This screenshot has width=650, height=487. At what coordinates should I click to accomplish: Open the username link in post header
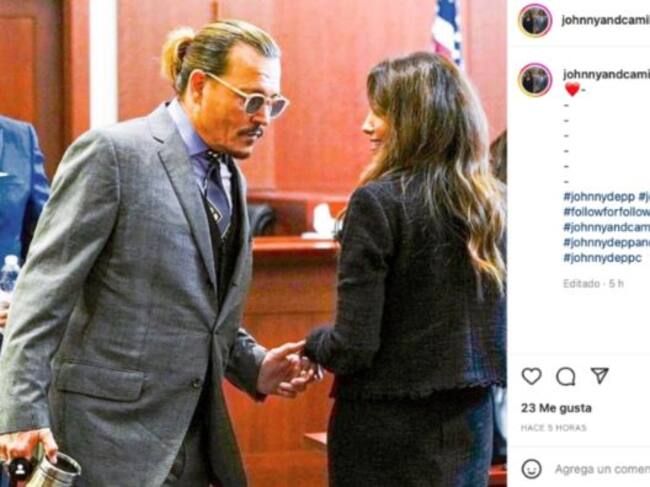tap(605, 20)
